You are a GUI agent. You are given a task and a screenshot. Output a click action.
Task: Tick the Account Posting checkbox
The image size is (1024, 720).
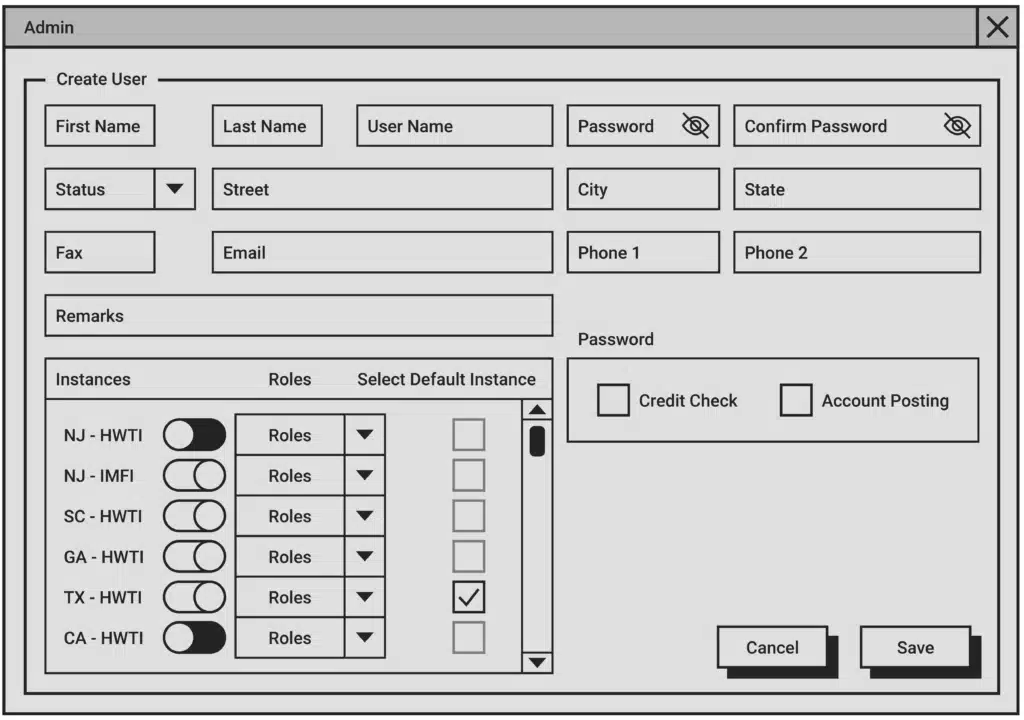pyautogui.click(x=796, y=400)
